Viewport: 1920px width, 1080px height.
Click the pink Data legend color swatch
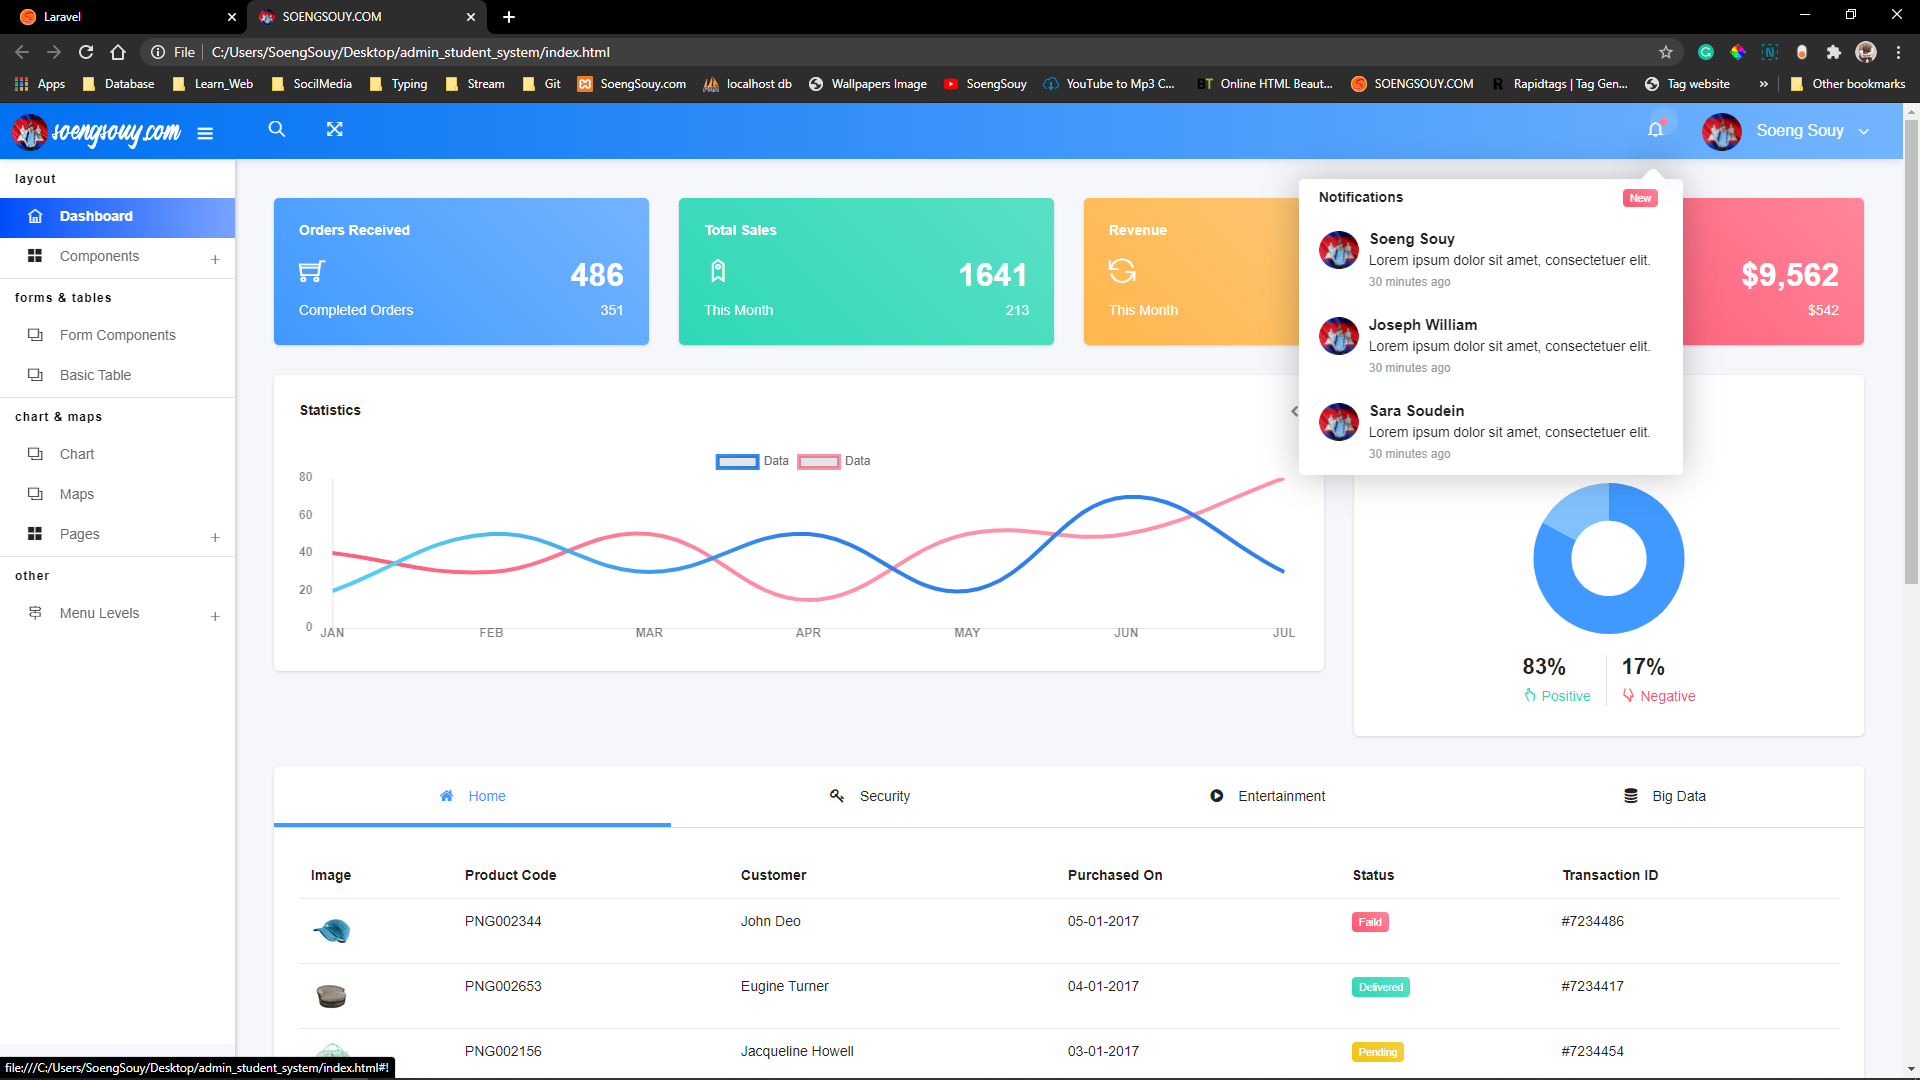tap(818, 461)
